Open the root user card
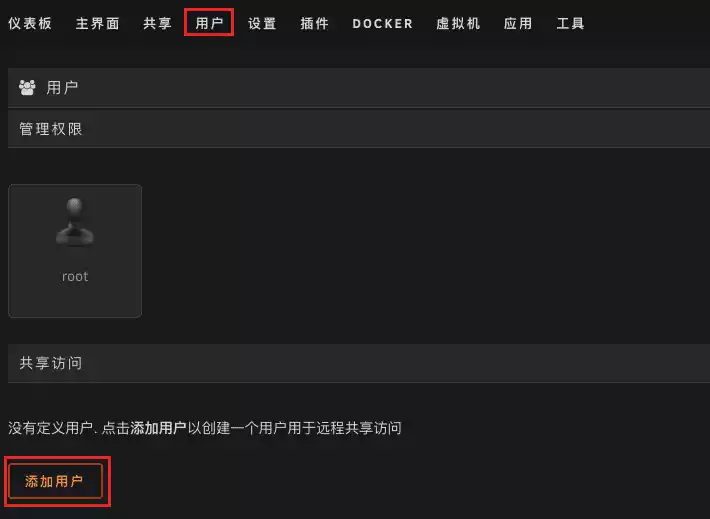This screenshot has height=519, width=710. (75, 251)
